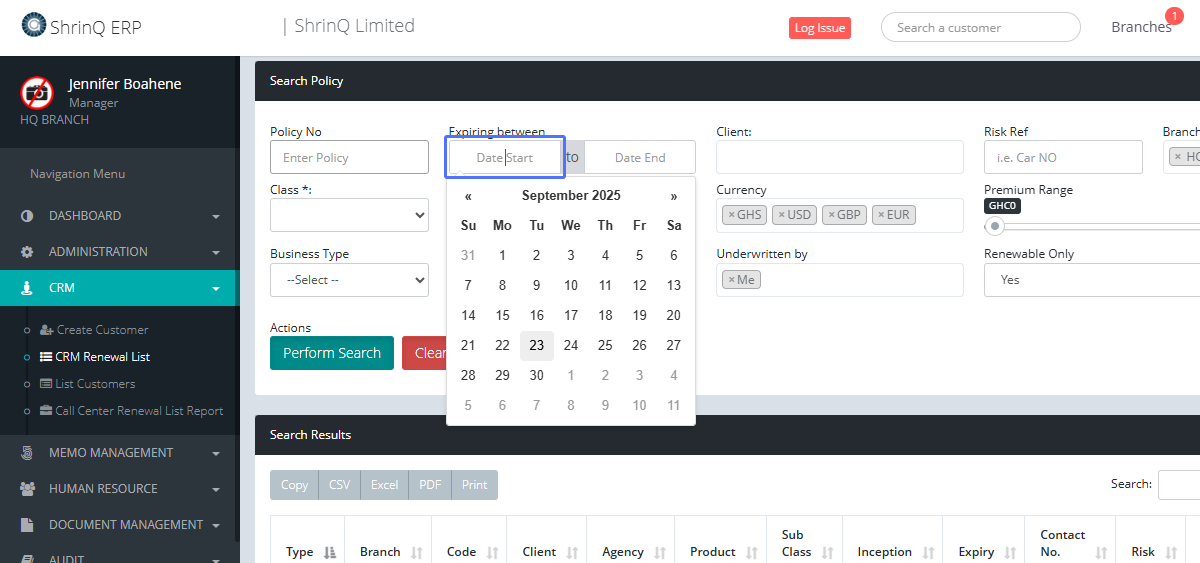Remove the EUR currency tag
1200x563 pixels.
point(881,215)
